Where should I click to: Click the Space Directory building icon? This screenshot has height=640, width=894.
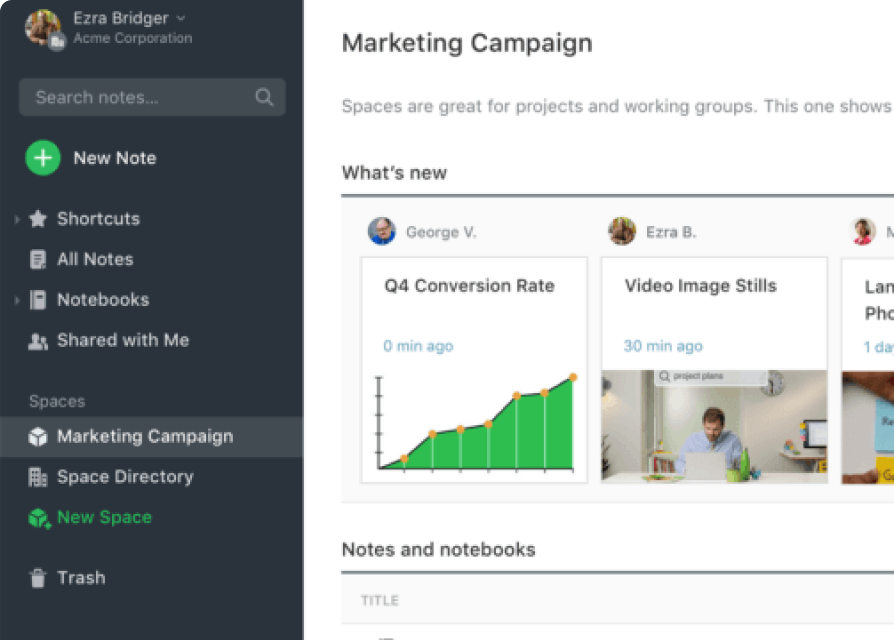click(x=38, y=477)
